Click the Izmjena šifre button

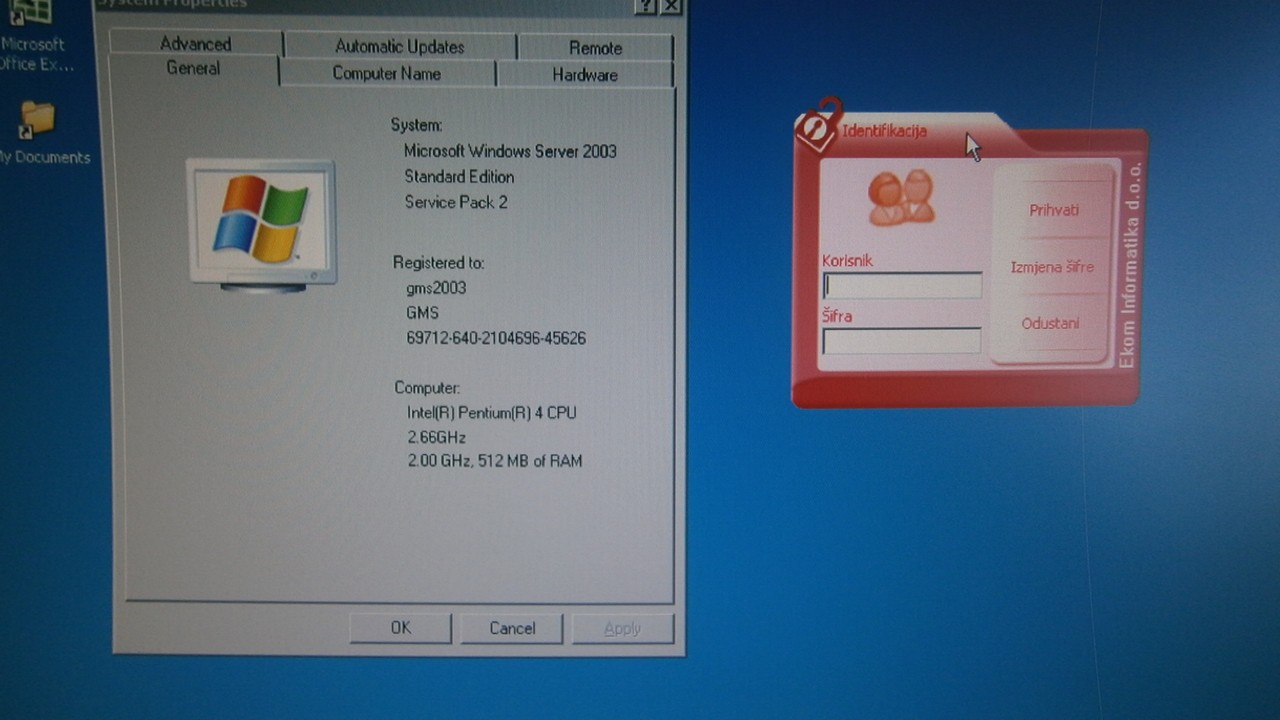pos(1052,267)
